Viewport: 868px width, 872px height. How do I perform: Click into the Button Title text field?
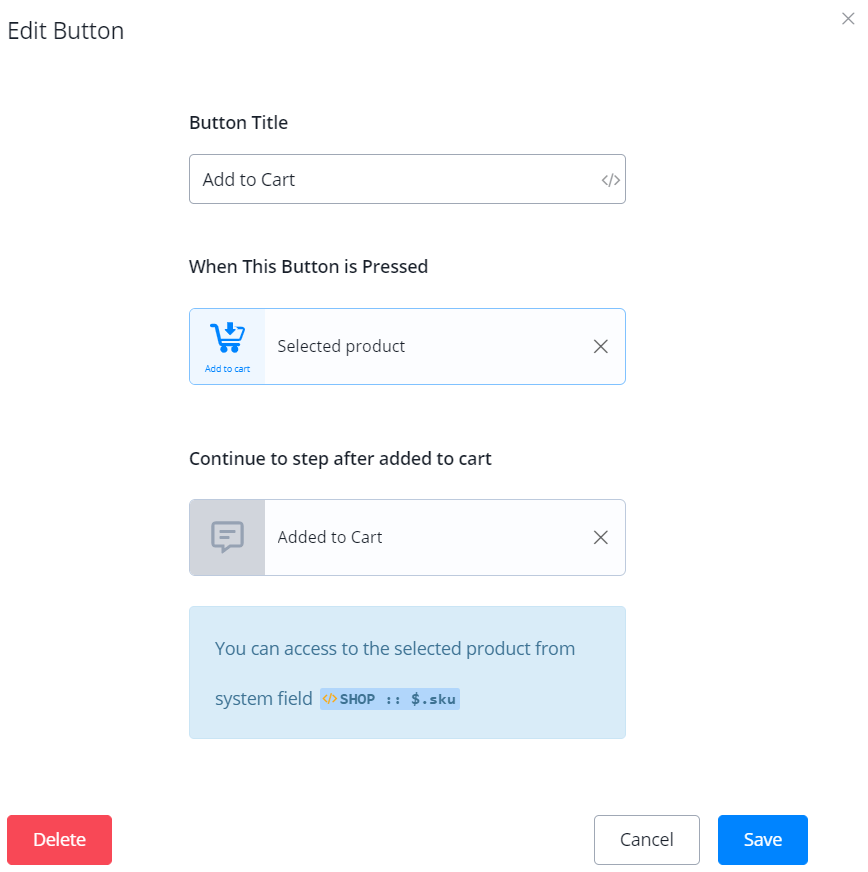coord(390,180)
